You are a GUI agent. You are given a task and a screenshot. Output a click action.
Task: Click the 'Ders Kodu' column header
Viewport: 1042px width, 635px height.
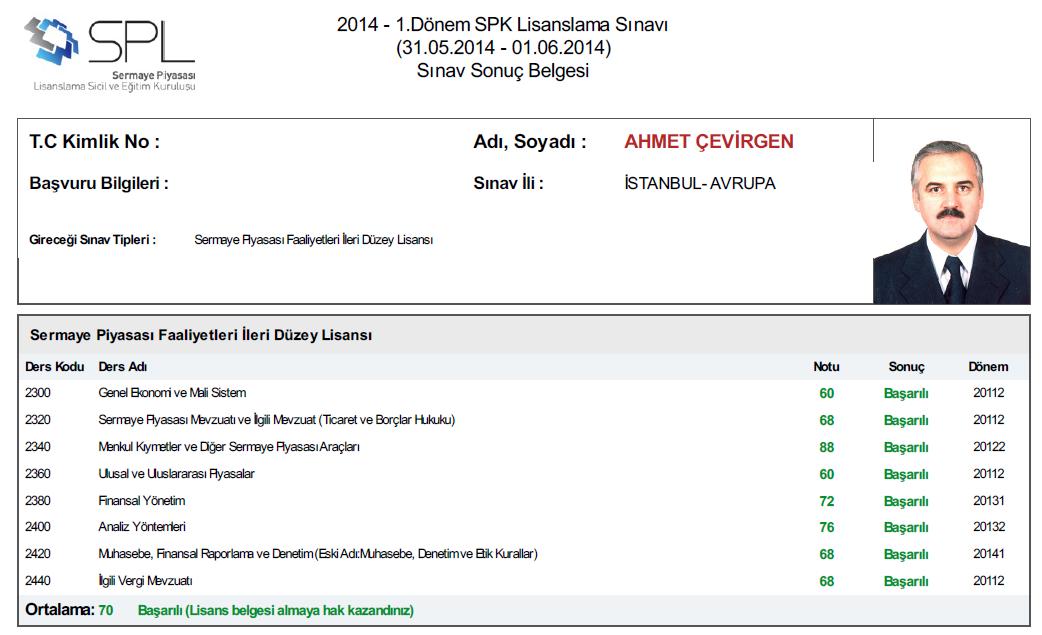click(54, 367)
